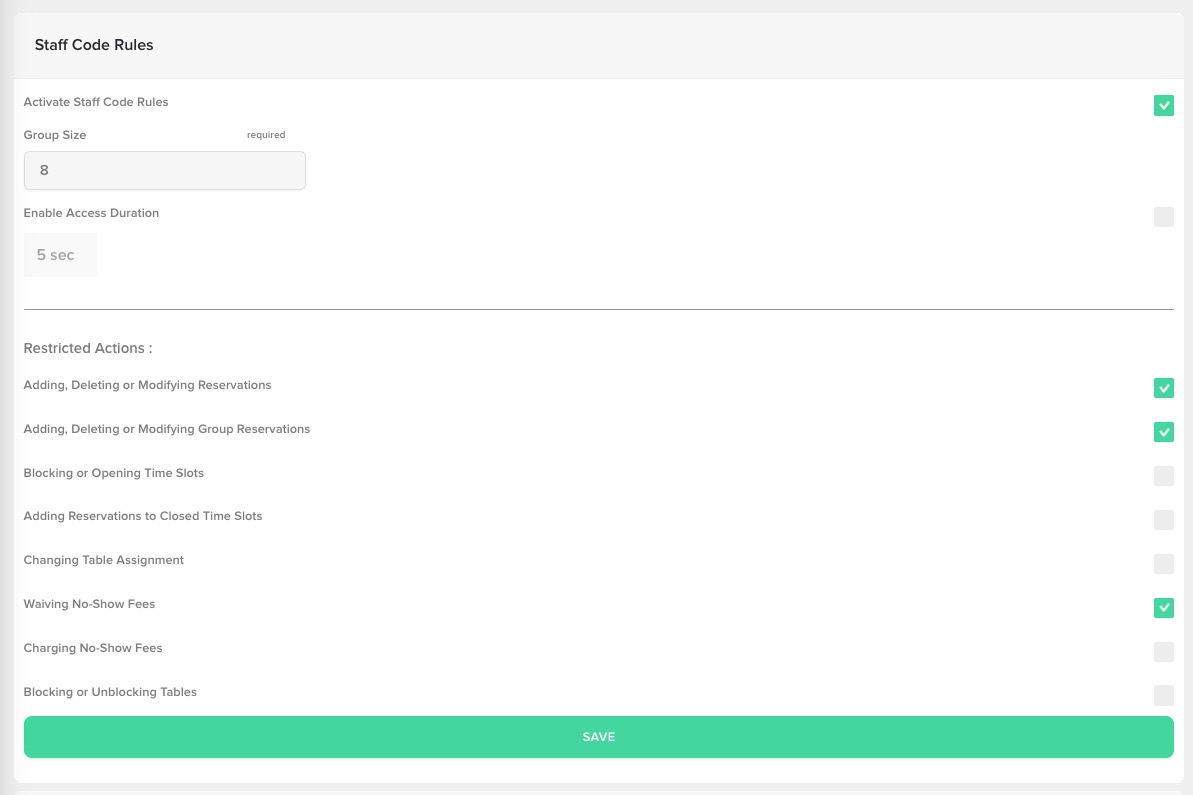Focus the Group Size input field
This screenshot has width=1193, height=795.
(164, 170)
